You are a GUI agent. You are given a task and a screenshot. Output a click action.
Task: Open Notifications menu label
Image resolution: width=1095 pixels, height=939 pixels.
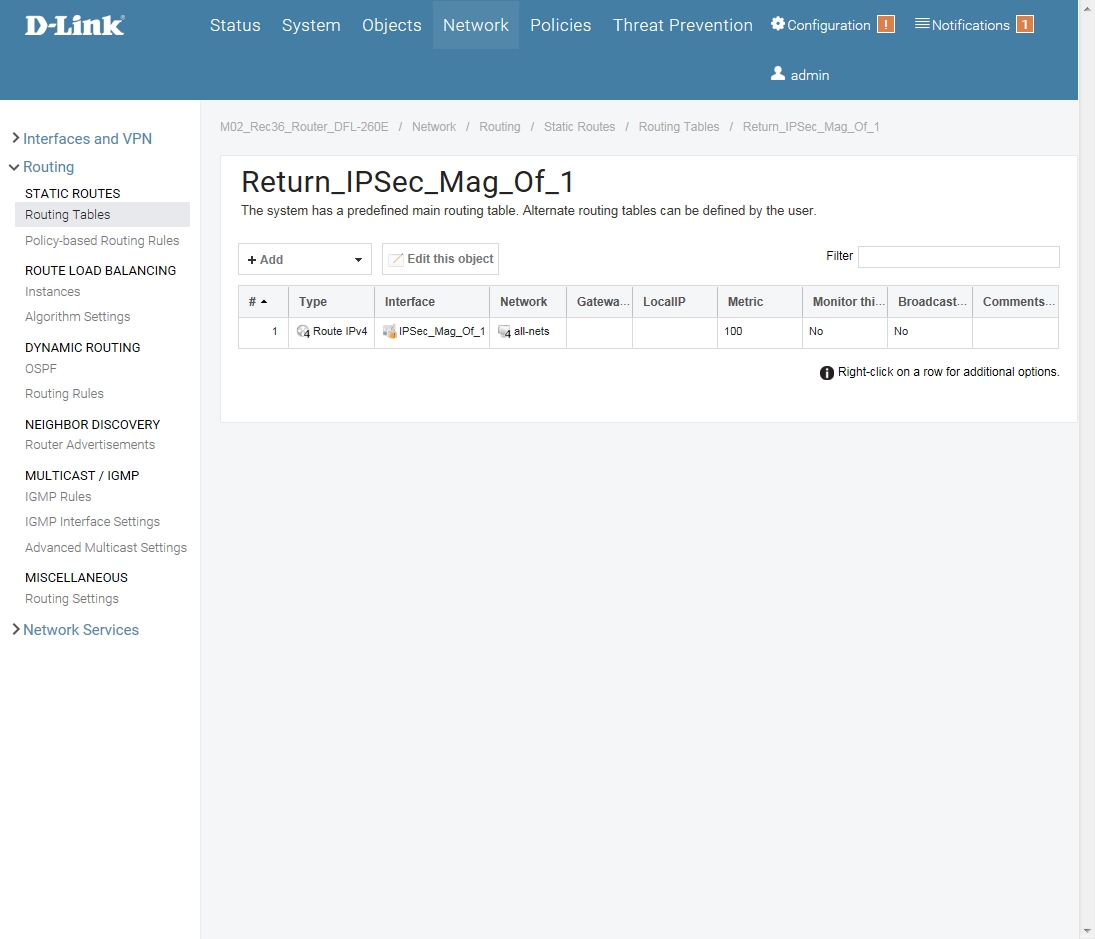[x=970, y=25]
